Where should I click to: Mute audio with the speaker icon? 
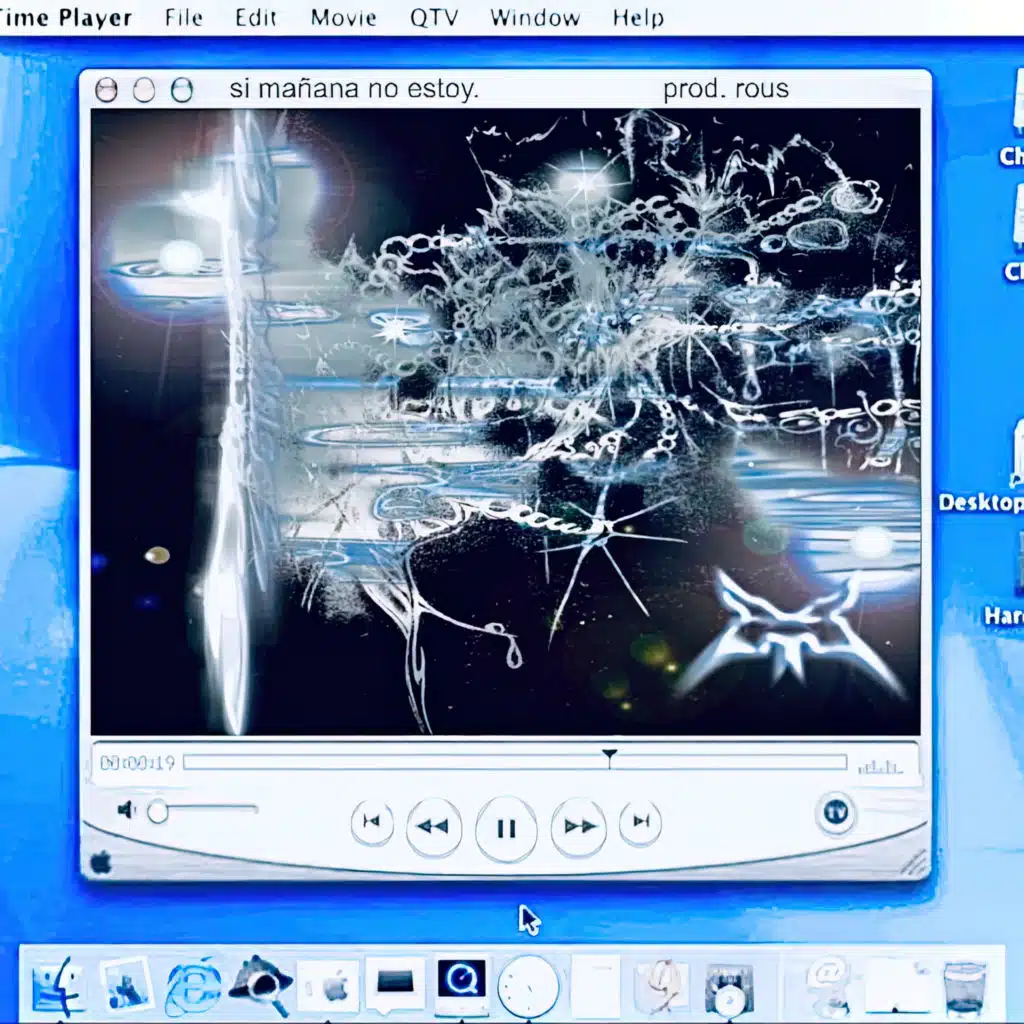[126, 810]
